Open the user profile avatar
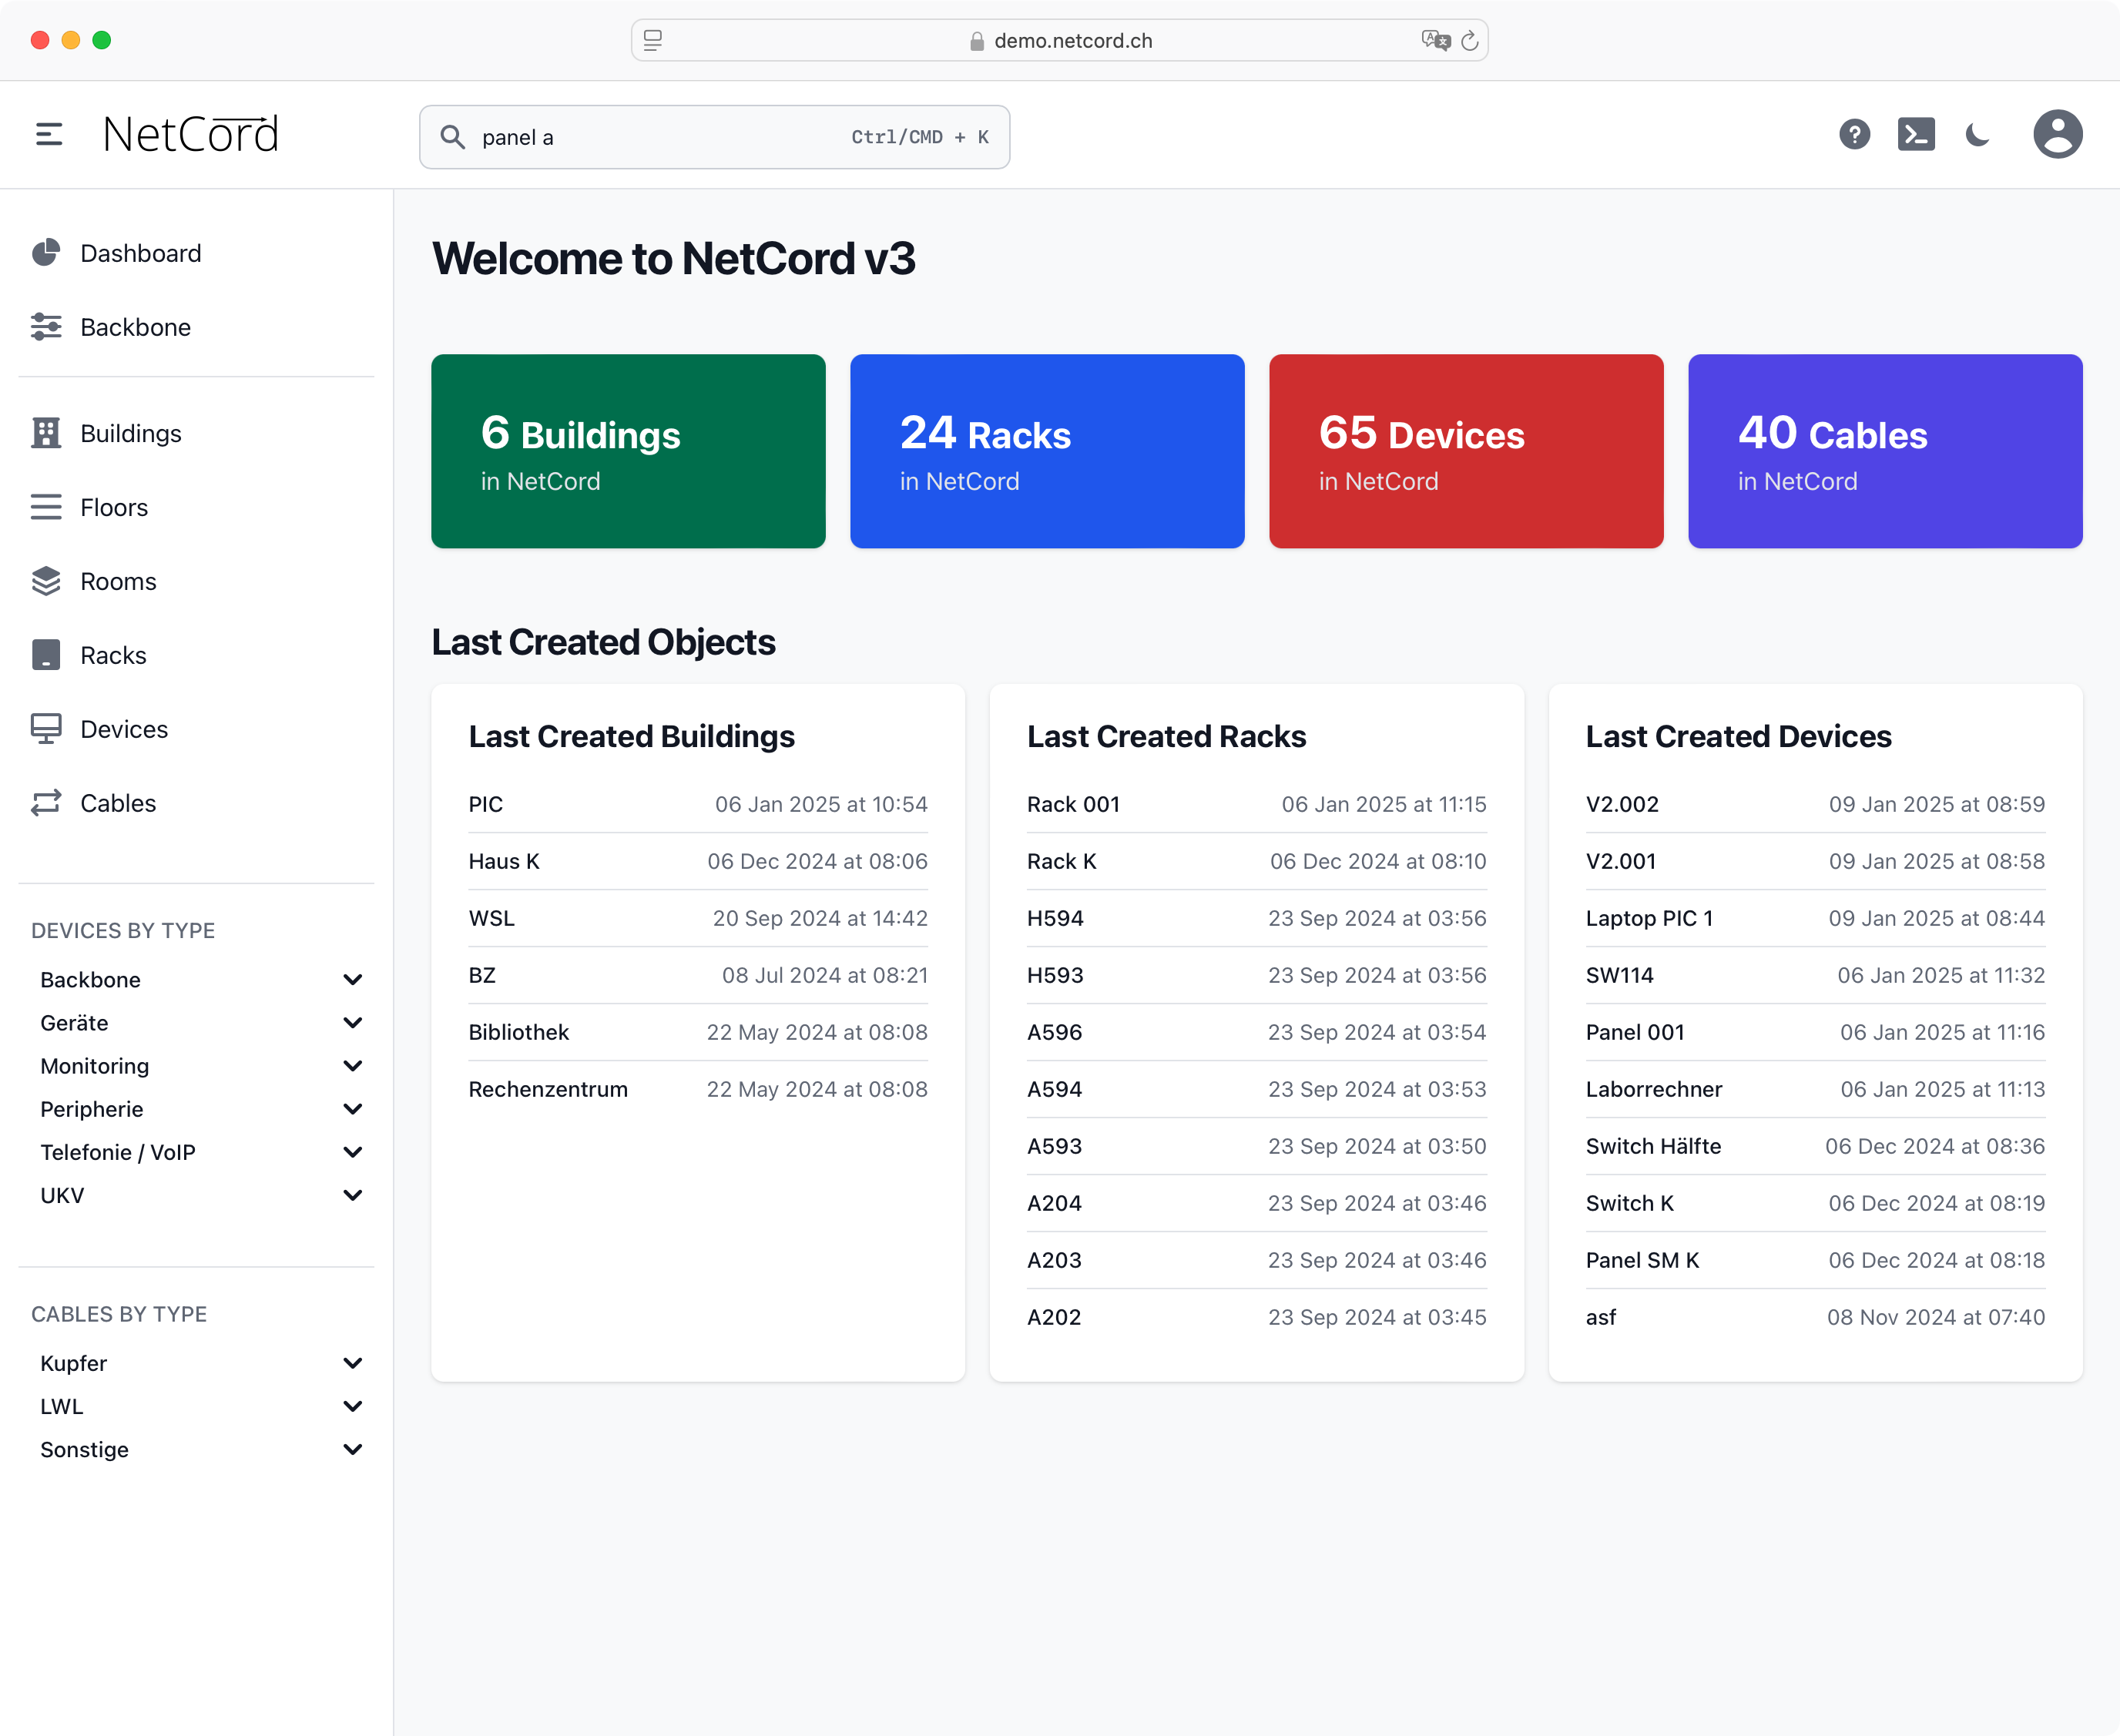 pyautogui.click(x=2057, y=134)
